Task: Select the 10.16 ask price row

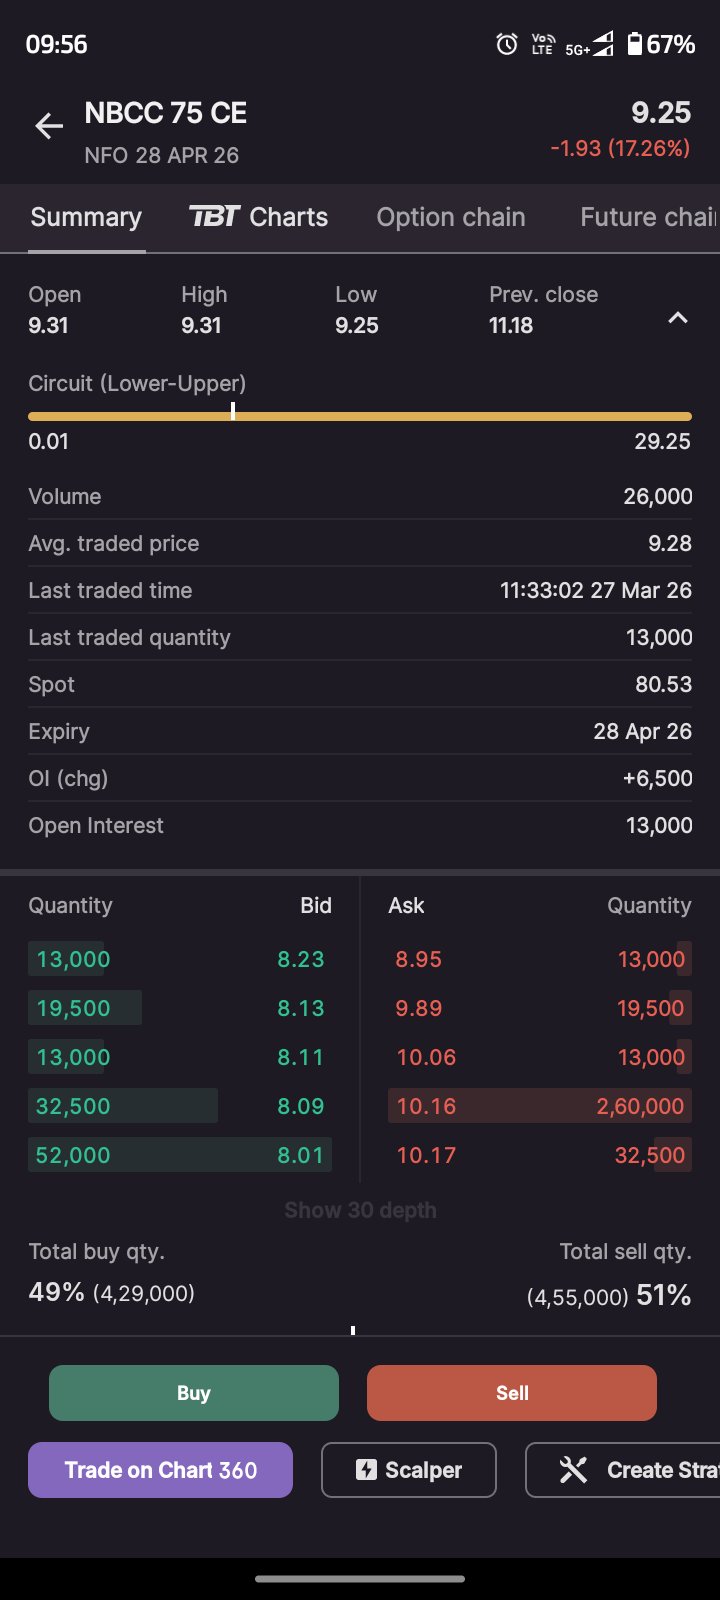Action: pyautogui.click(x=540, y=1106)
